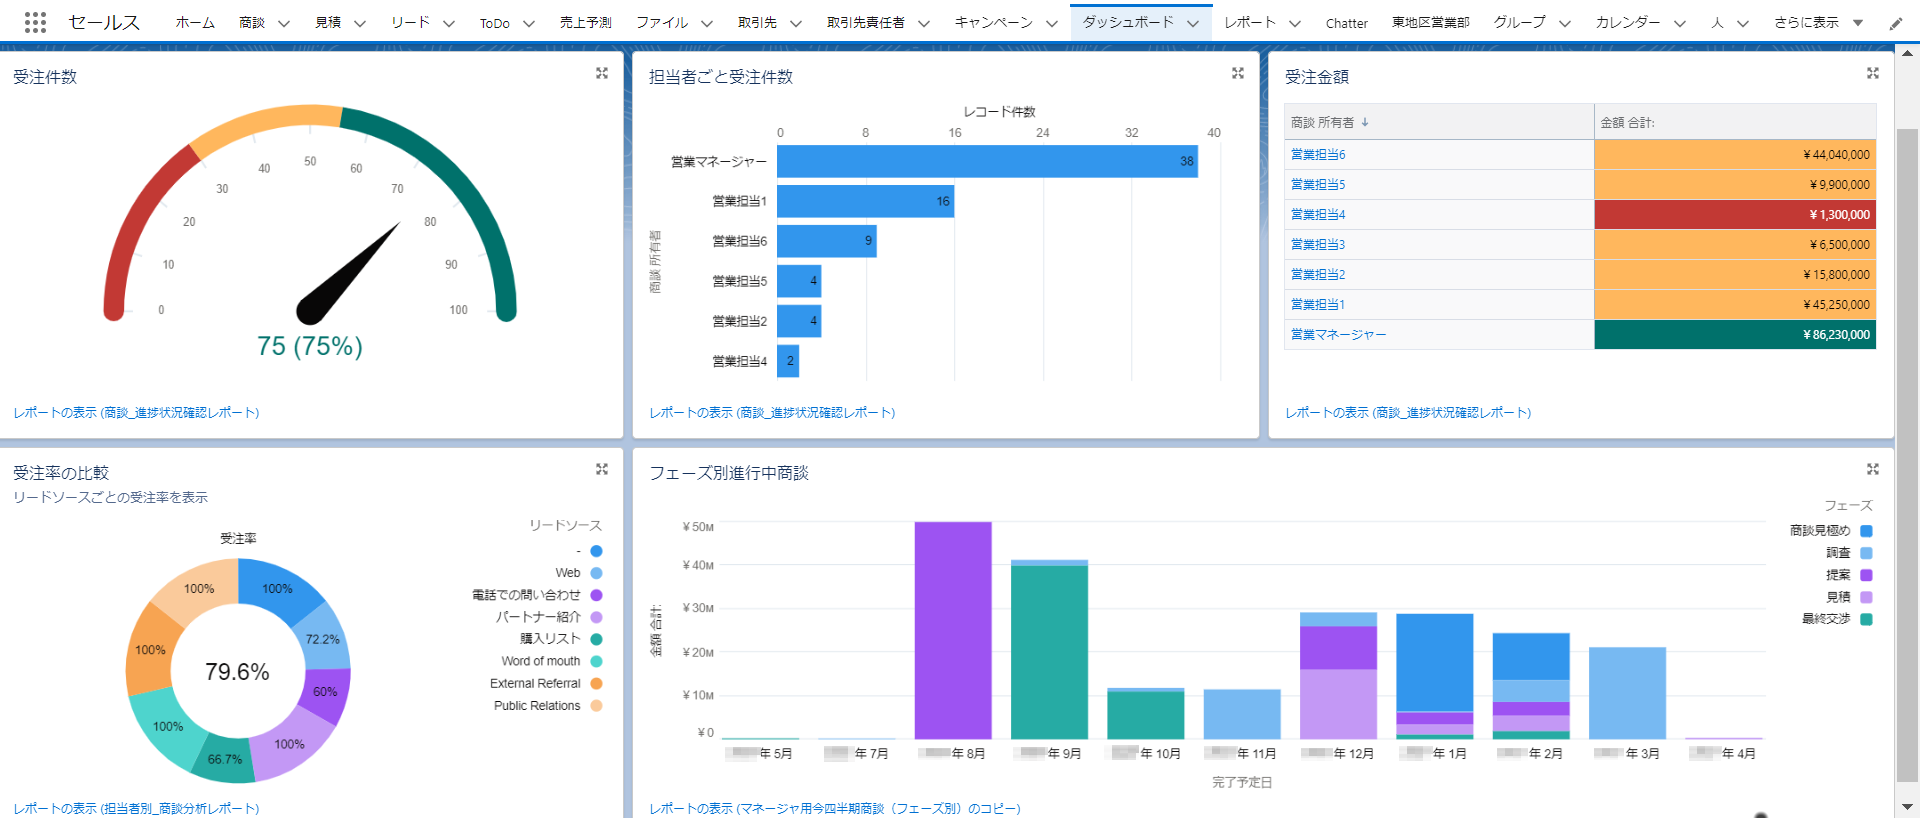The image size is (1920, 818).
Task: Open 営業担当3 owner link
Action: click(x=1318, y=244)
